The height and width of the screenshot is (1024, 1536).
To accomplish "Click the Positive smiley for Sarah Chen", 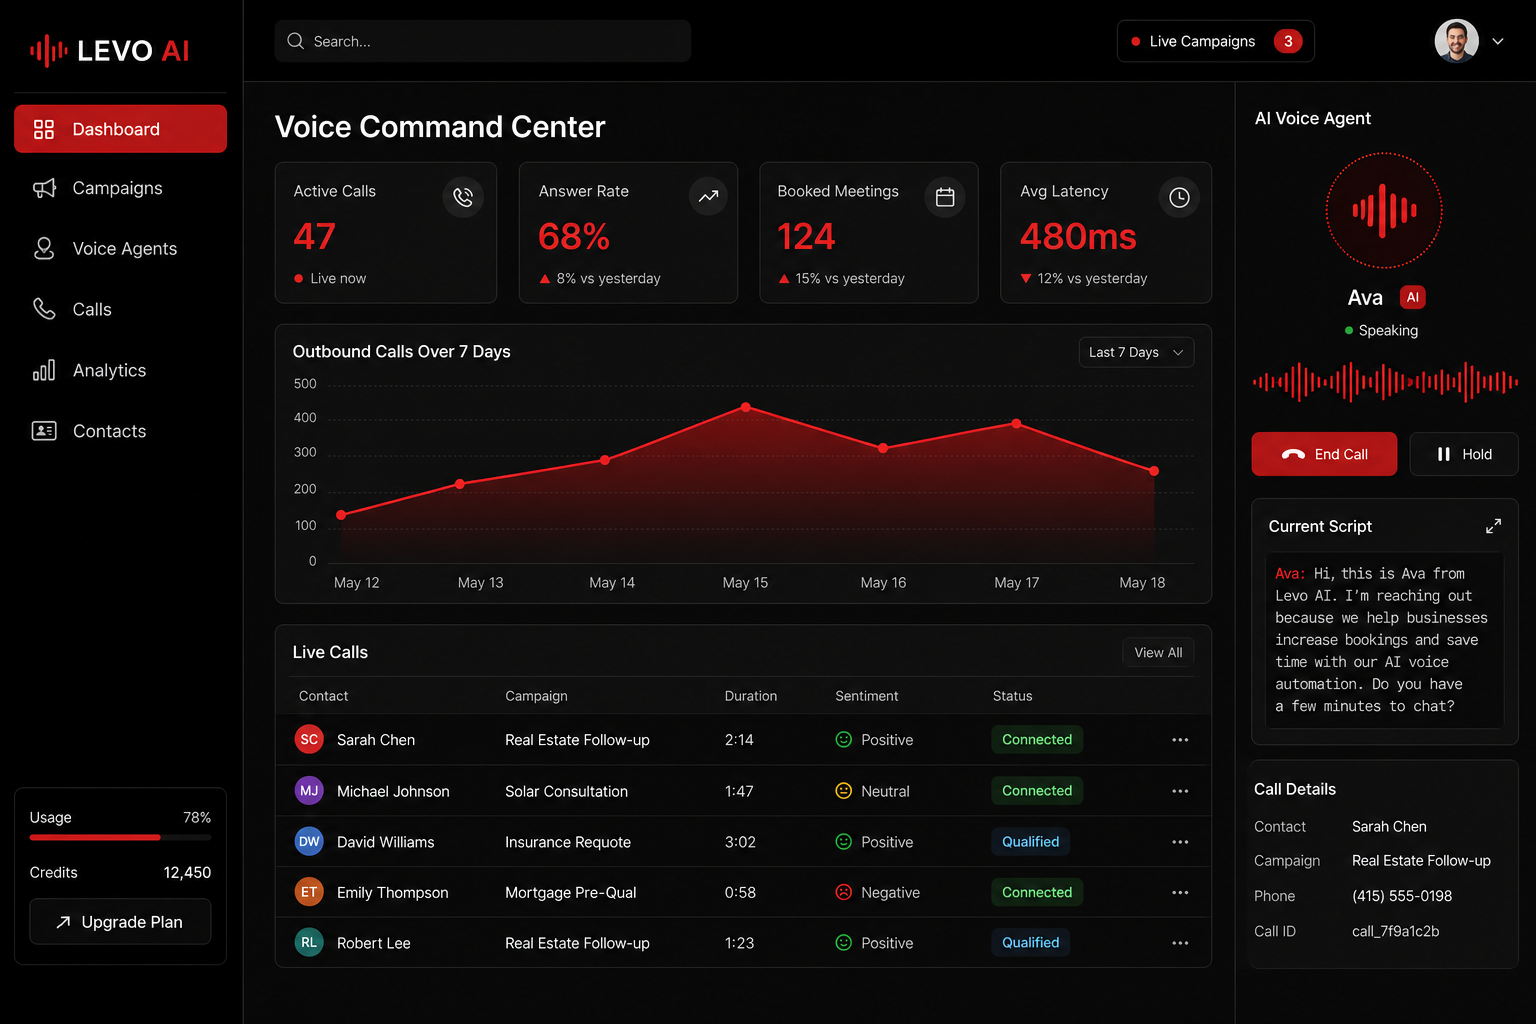I will (844, 739).
